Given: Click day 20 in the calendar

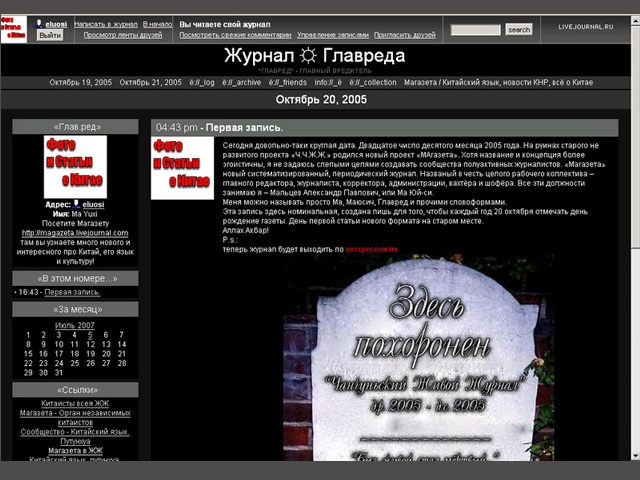Looking at the screenshot, I should [x=106, y=354].
